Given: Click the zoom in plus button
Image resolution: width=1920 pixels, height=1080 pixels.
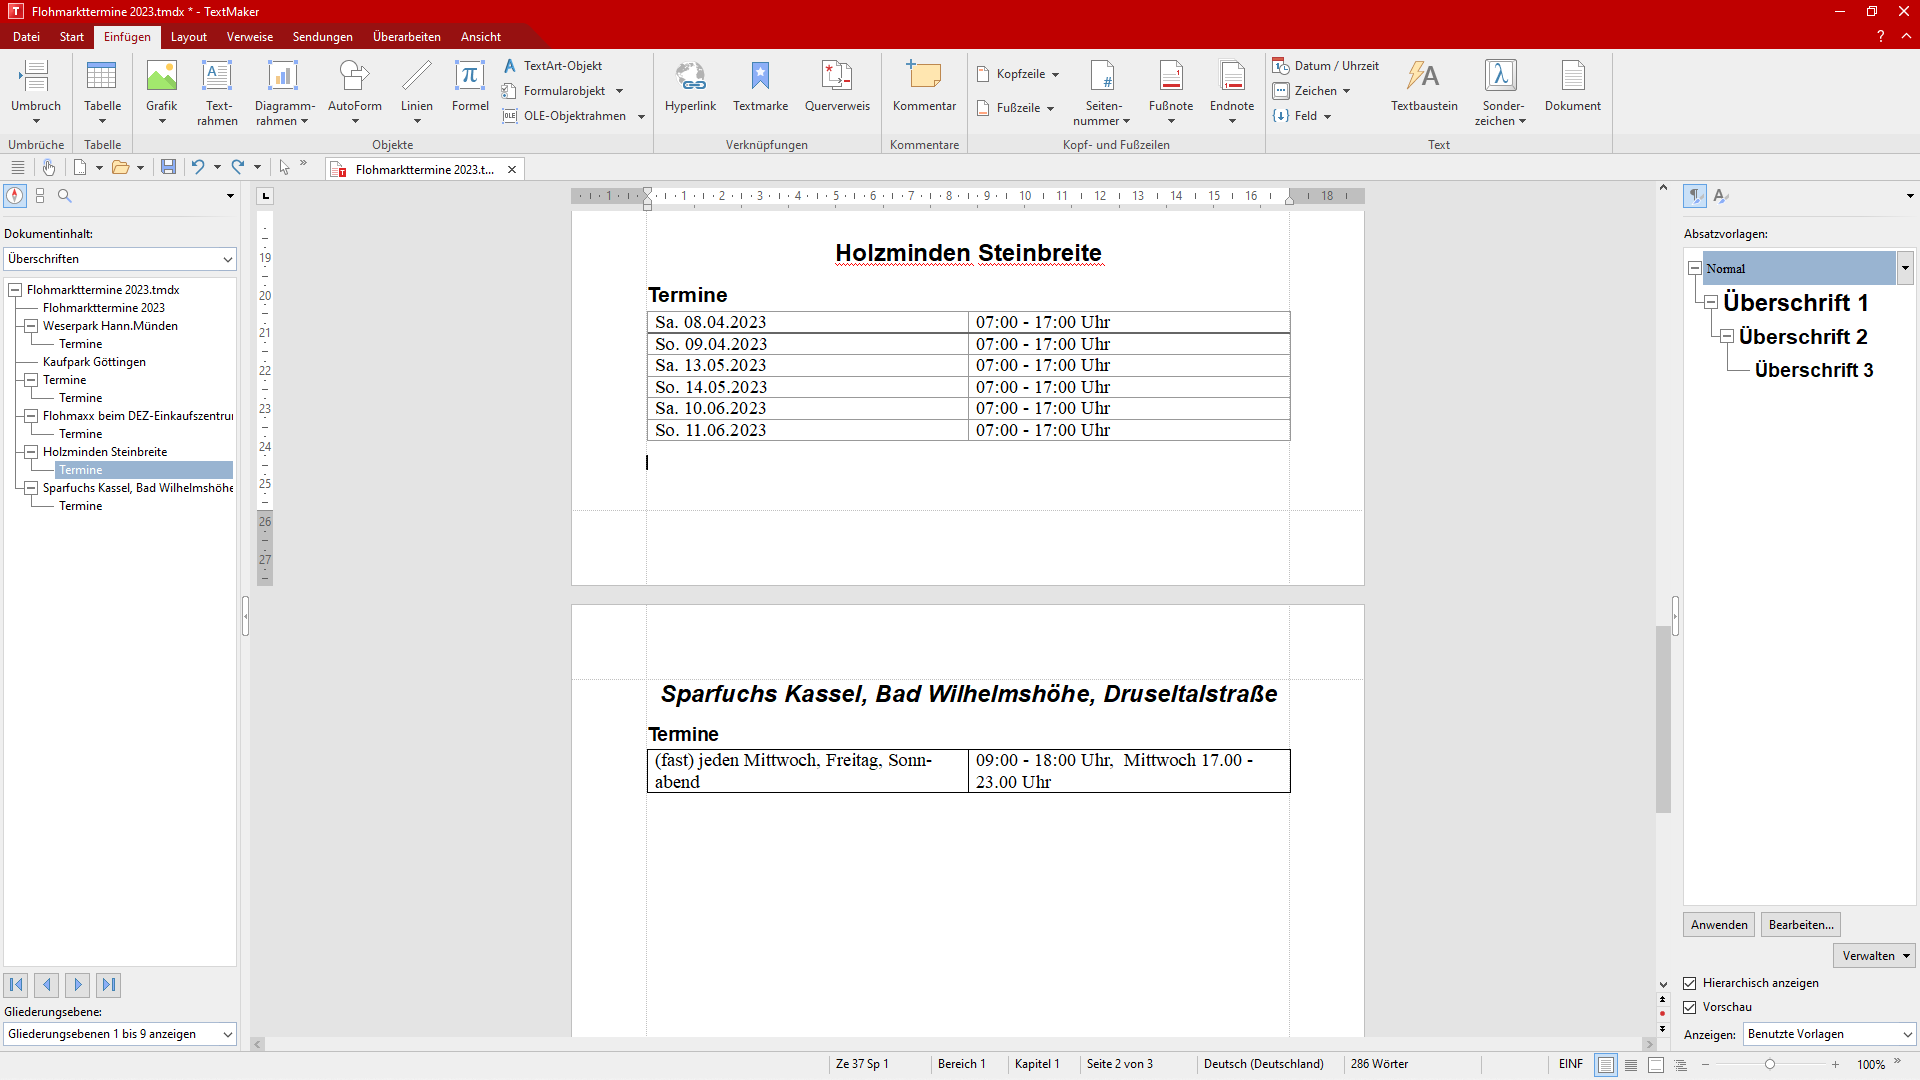Looking at the screenshot, I should pyautogui.click(x=1835, y=1065).
